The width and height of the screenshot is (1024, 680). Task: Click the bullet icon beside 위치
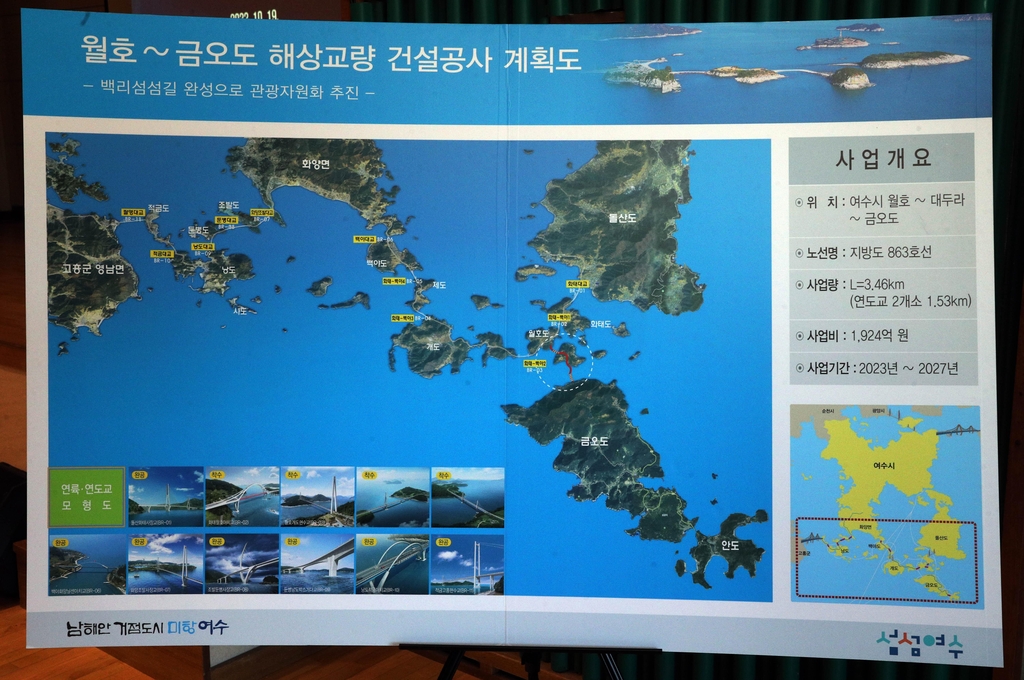tap(799, 202)
